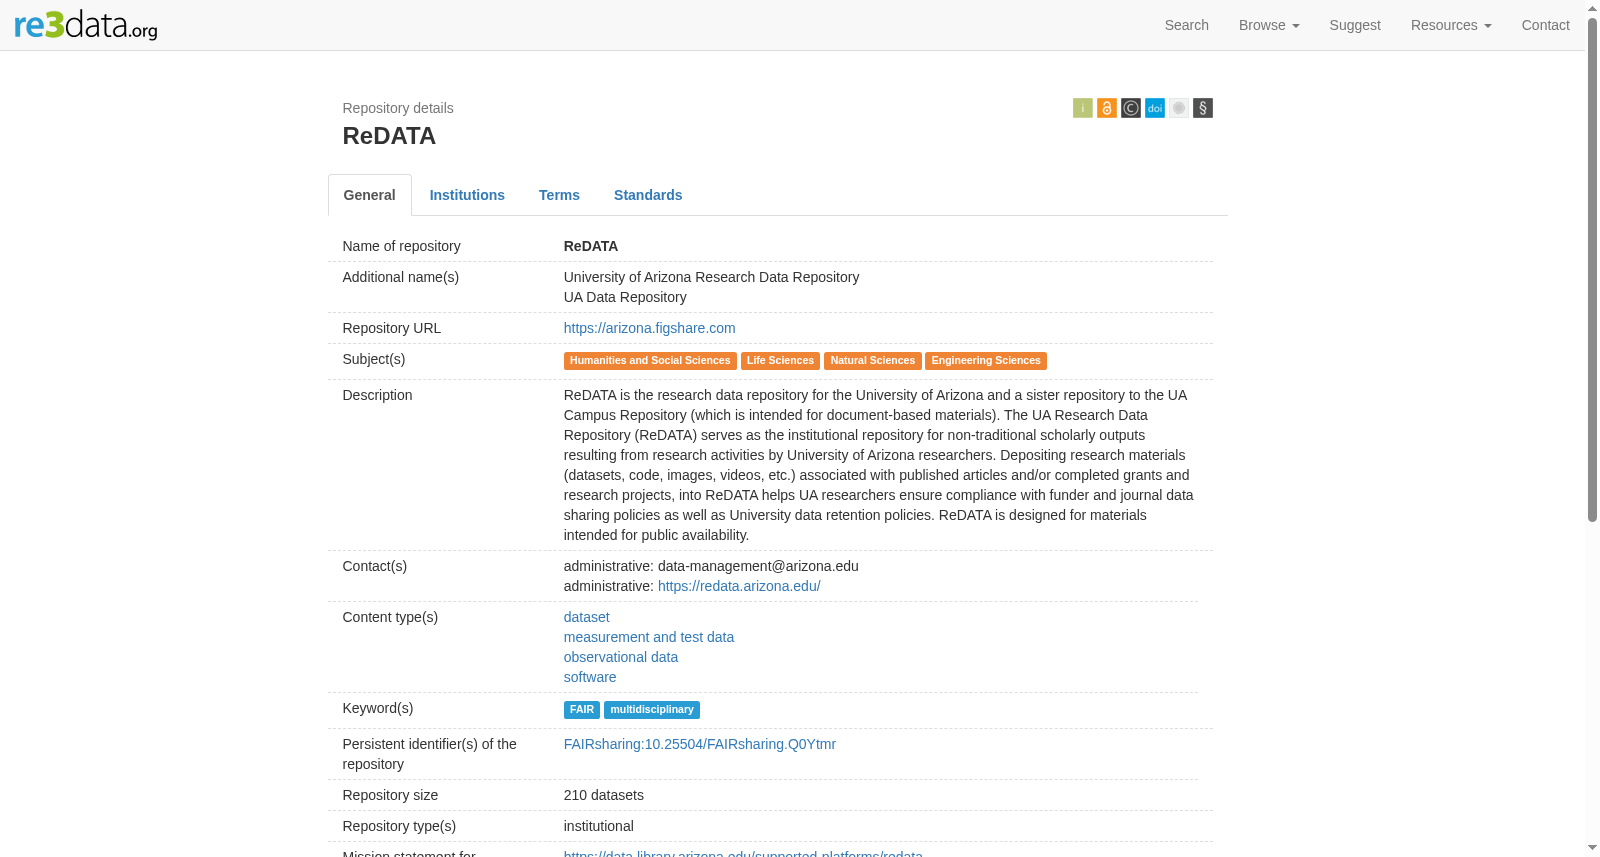Click the FAIR keyword tag
This screenshot has height=857, width=1600.
581,710
